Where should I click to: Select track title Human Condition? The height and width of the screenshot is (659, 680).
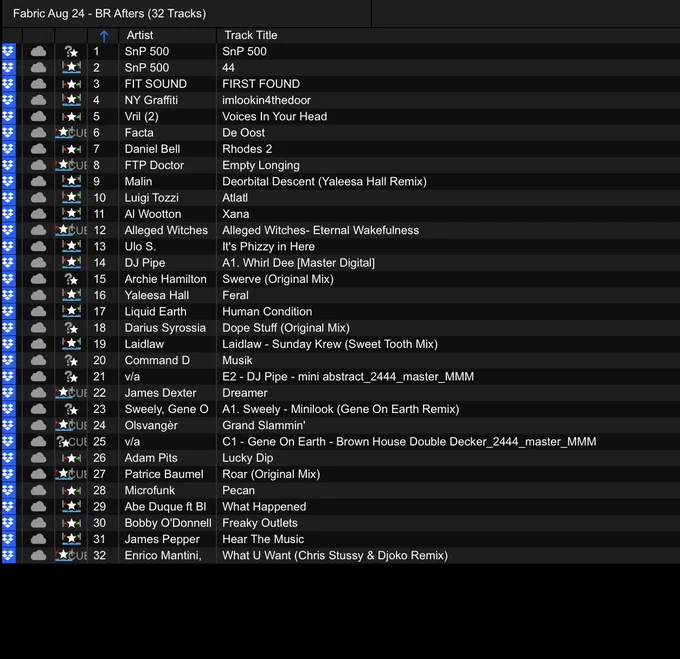tap(267, 312)
